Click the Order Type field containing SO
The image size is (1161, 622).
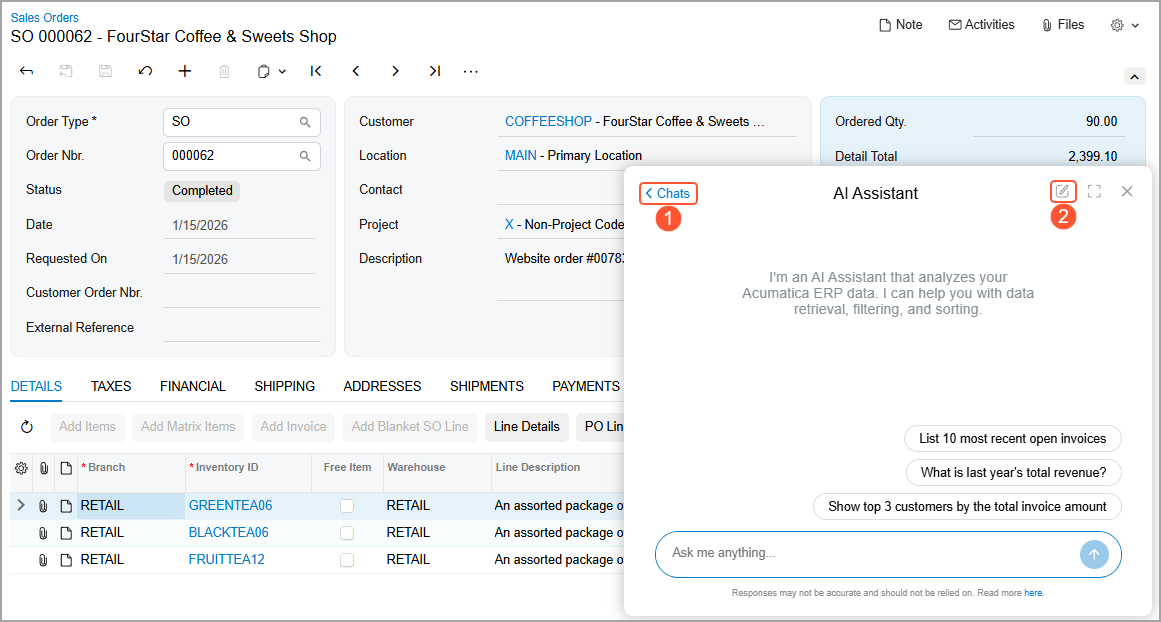242,122
